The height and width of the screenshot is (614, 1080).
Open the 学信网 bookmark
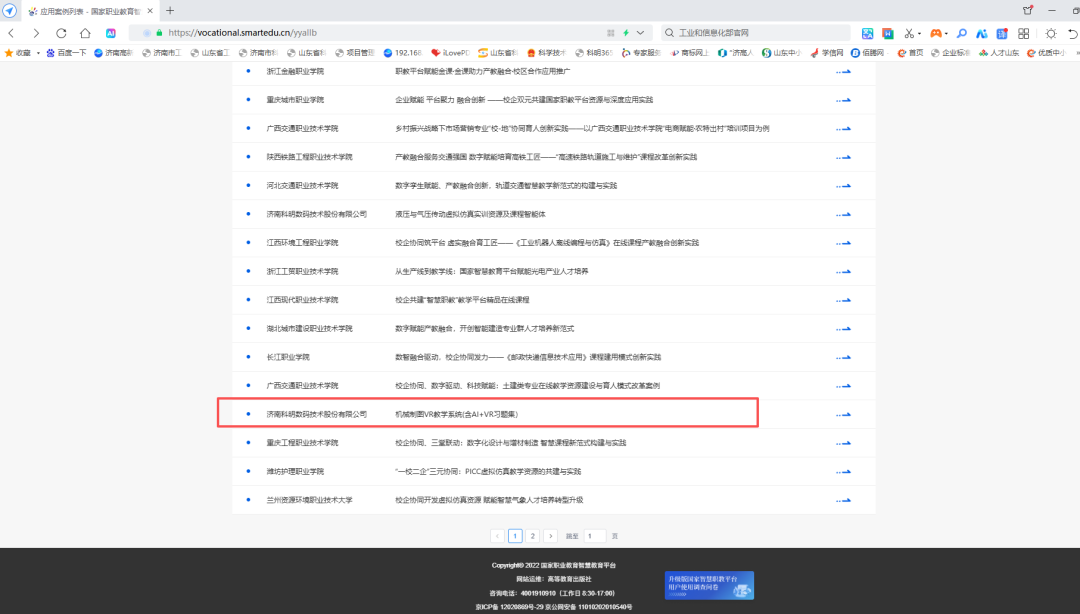click(x=827, y=52)
